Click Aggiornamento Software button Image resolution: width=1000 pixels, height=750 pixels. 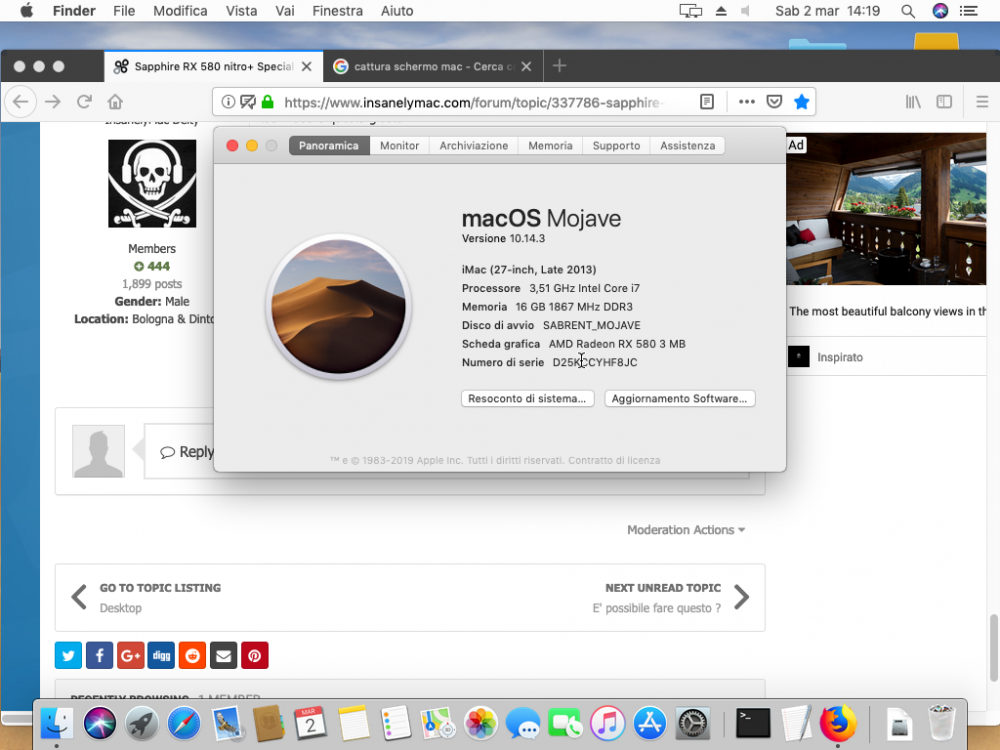680,399
